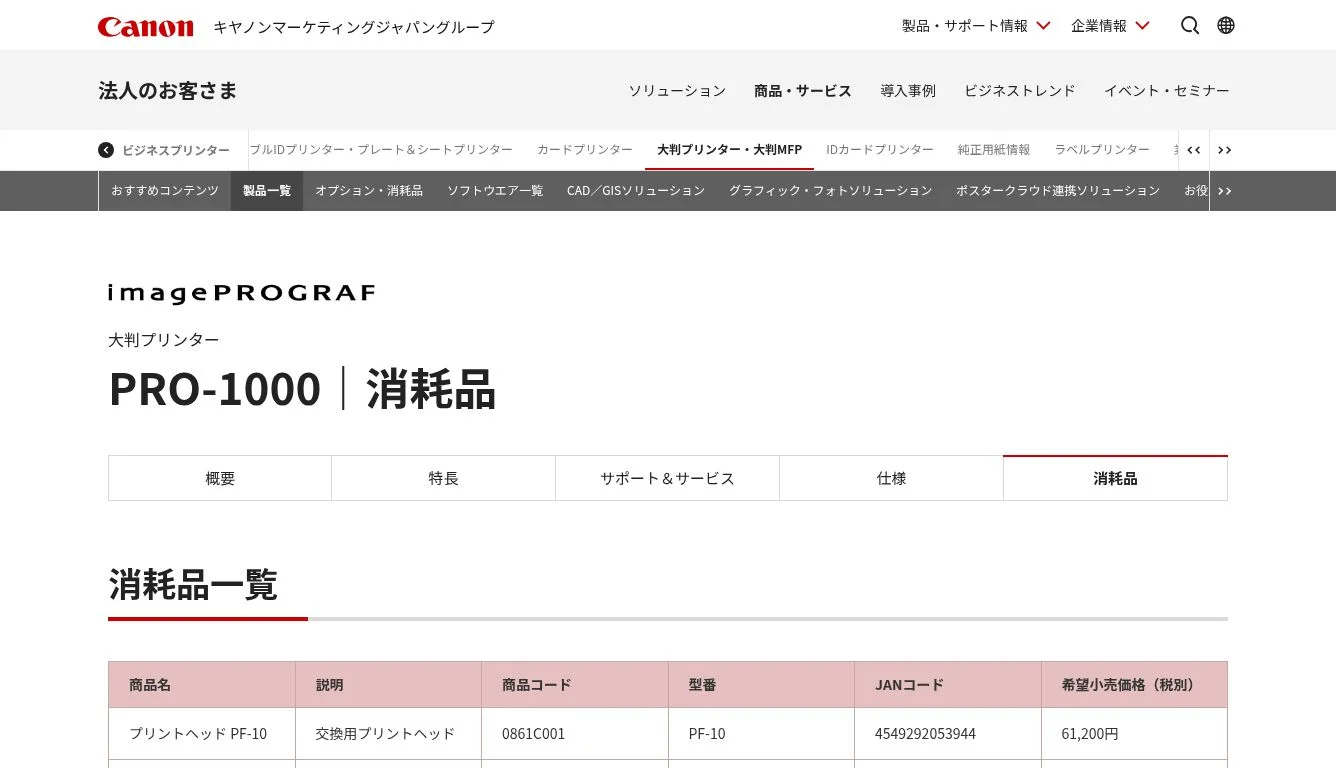Click the キヤノンマーケティングジャパングループ text
Screen dimensions: 1336x768
(354, 27)
